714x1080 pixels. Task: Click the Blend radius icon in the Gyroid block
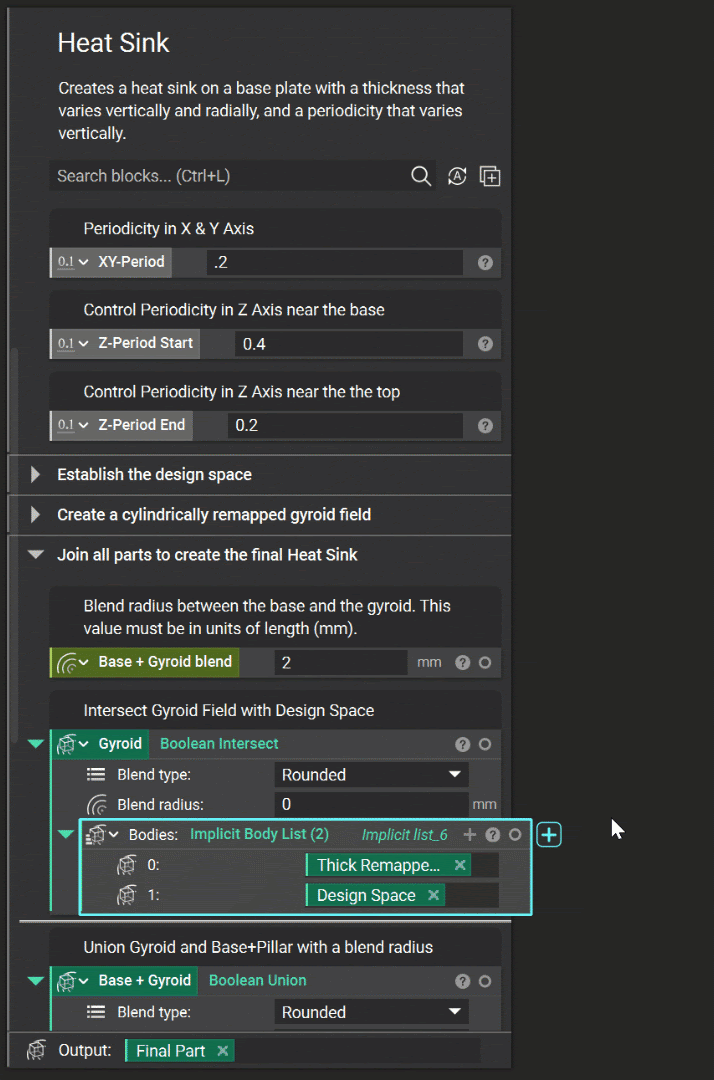(x=96, y=804)
